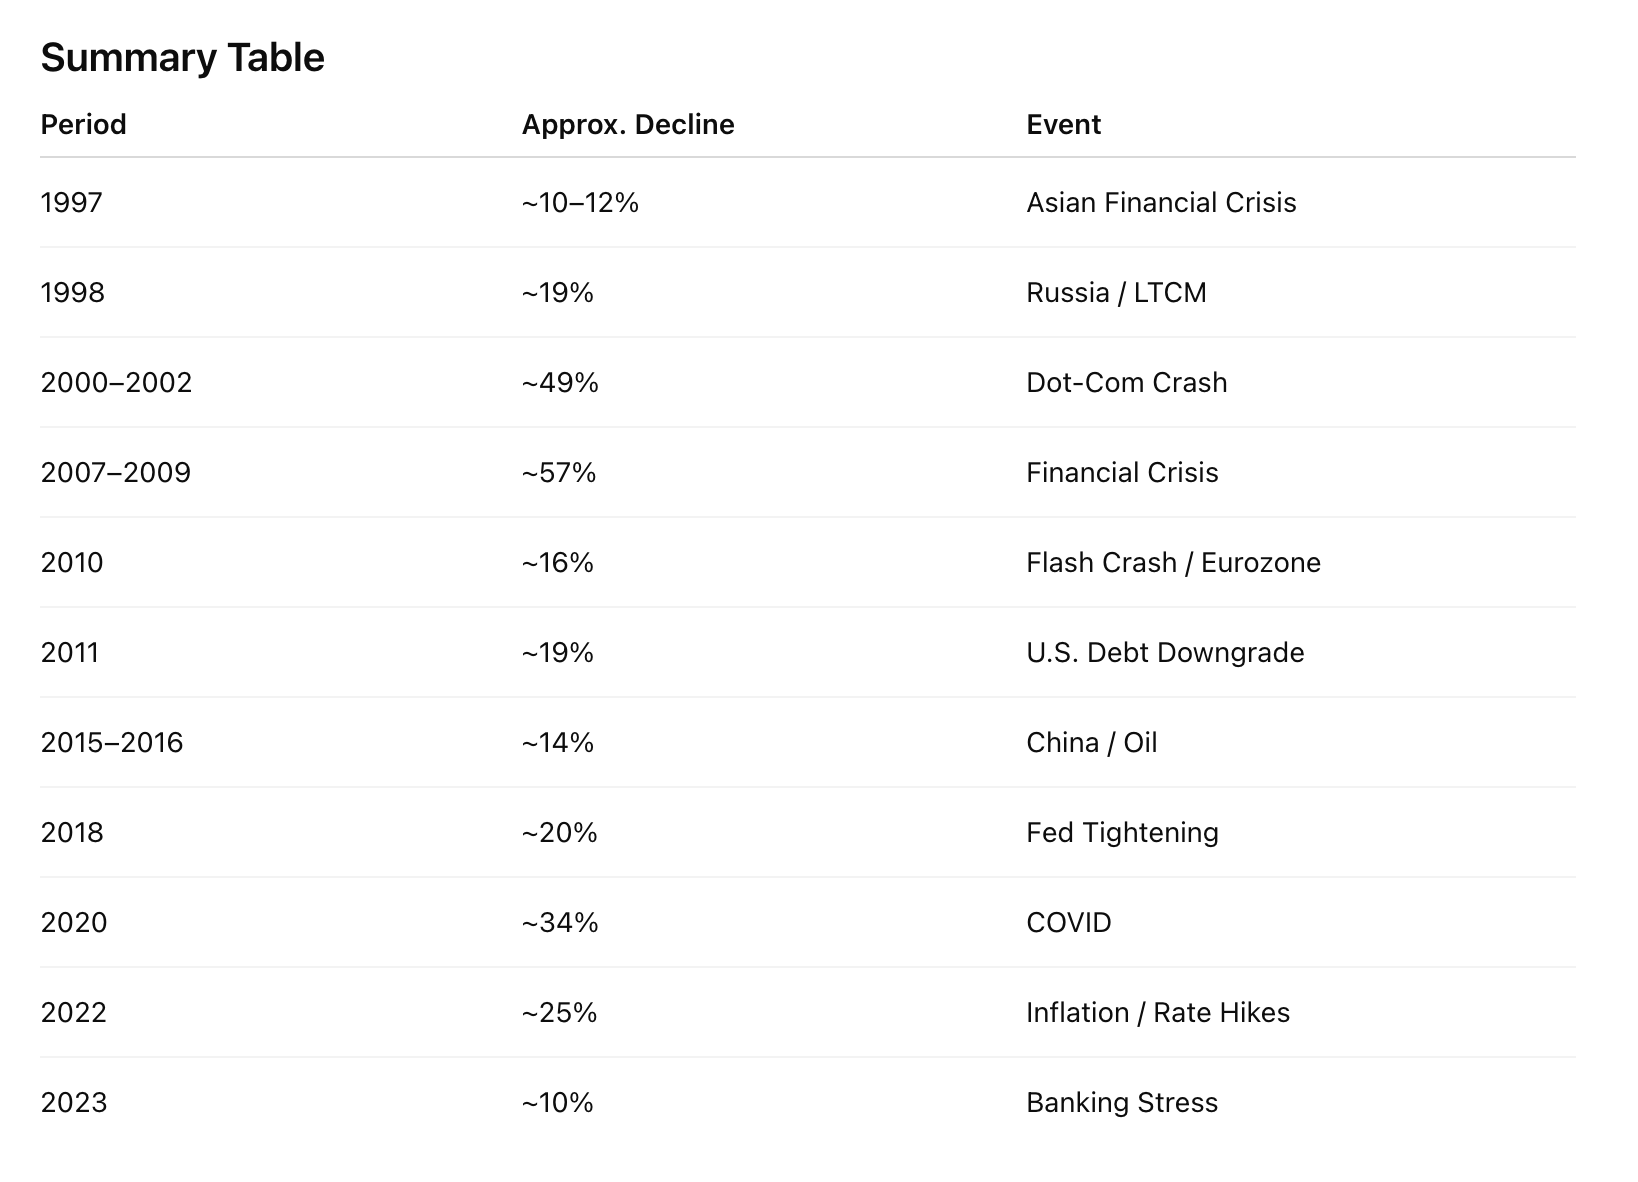The width and height of the screenshot is (1638, 1182).
Task: Click the Flash Crash / Eurozone cell
Action: 1173,563
